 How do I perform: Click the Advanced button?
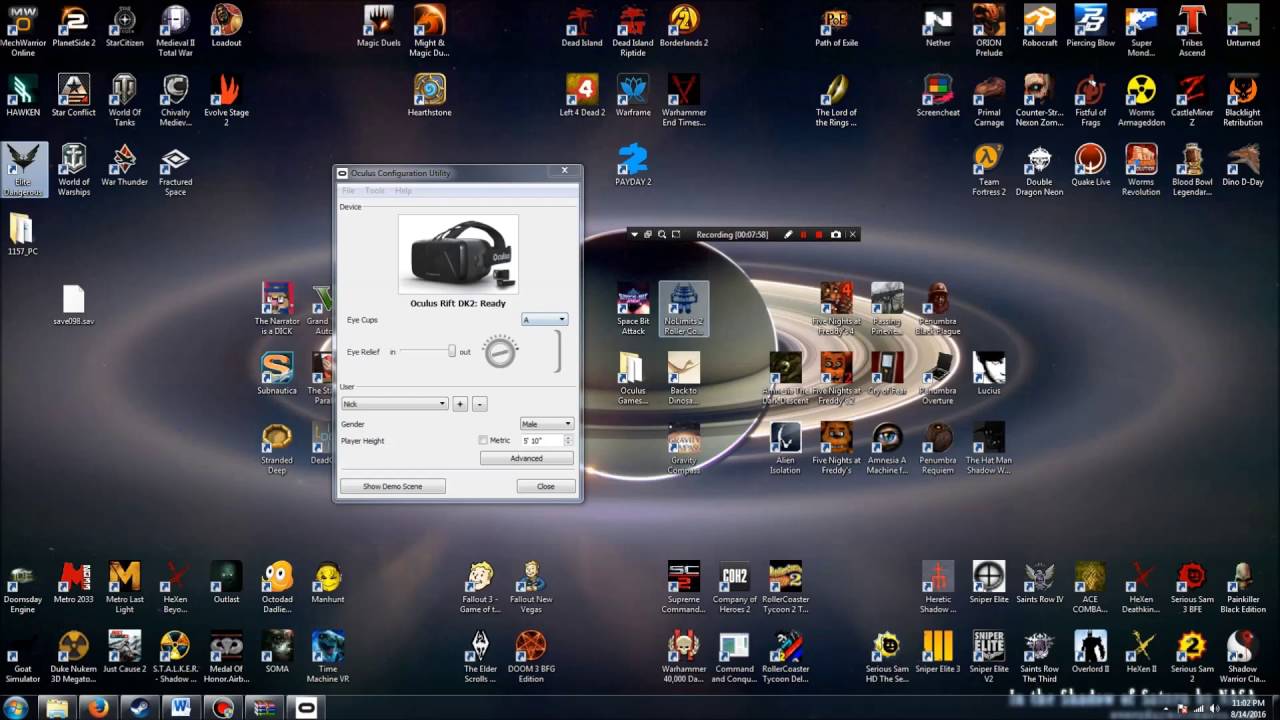coord(527,458)
